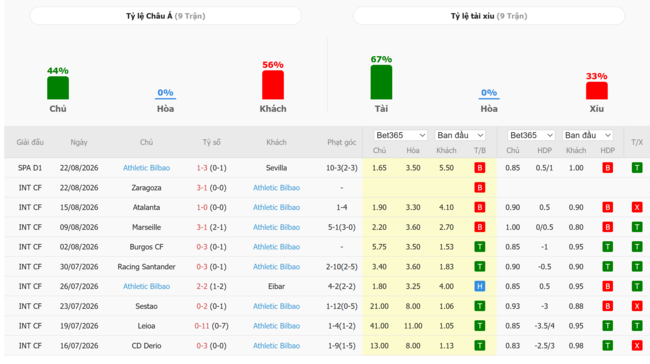Click the date 22/08/2026 in Sevilla row

click(x=79, y=168)
